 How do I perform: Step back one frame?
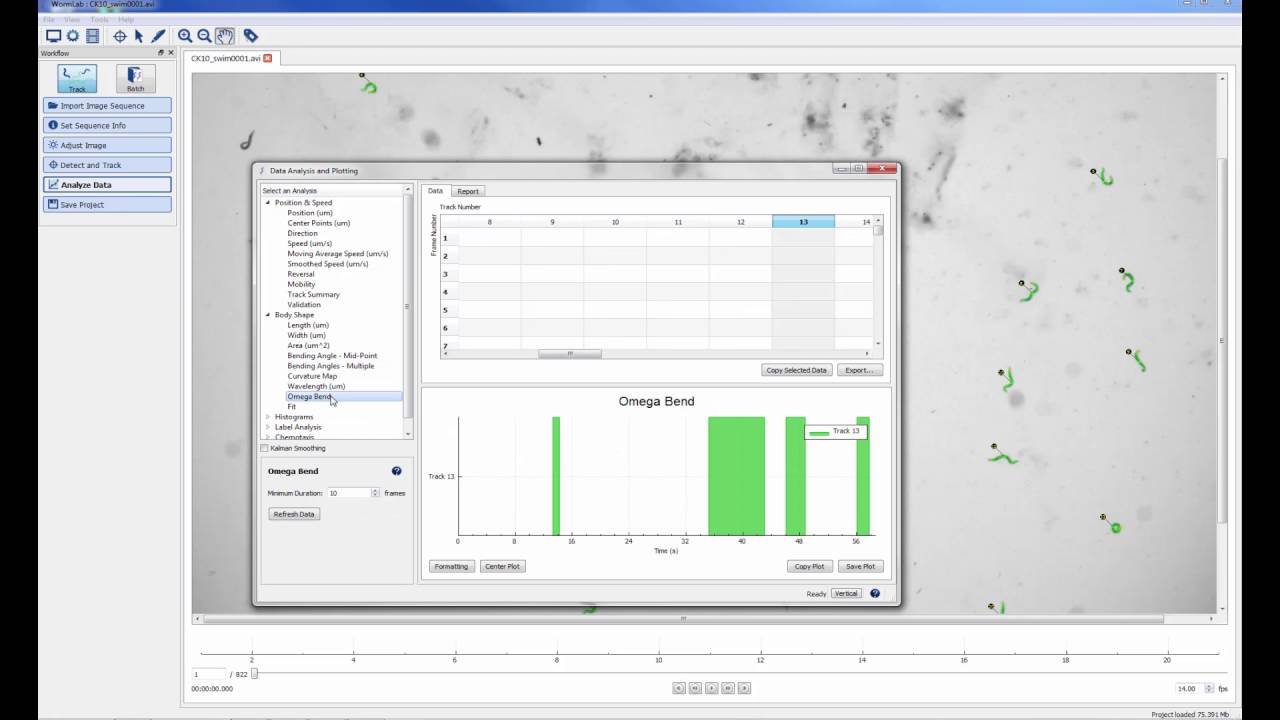tap(695, 688)
